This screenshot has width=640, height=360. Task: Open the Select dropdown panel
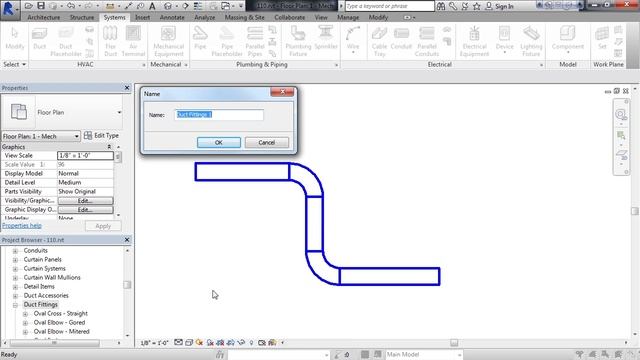pyautogui.click(x=14, y=64)
